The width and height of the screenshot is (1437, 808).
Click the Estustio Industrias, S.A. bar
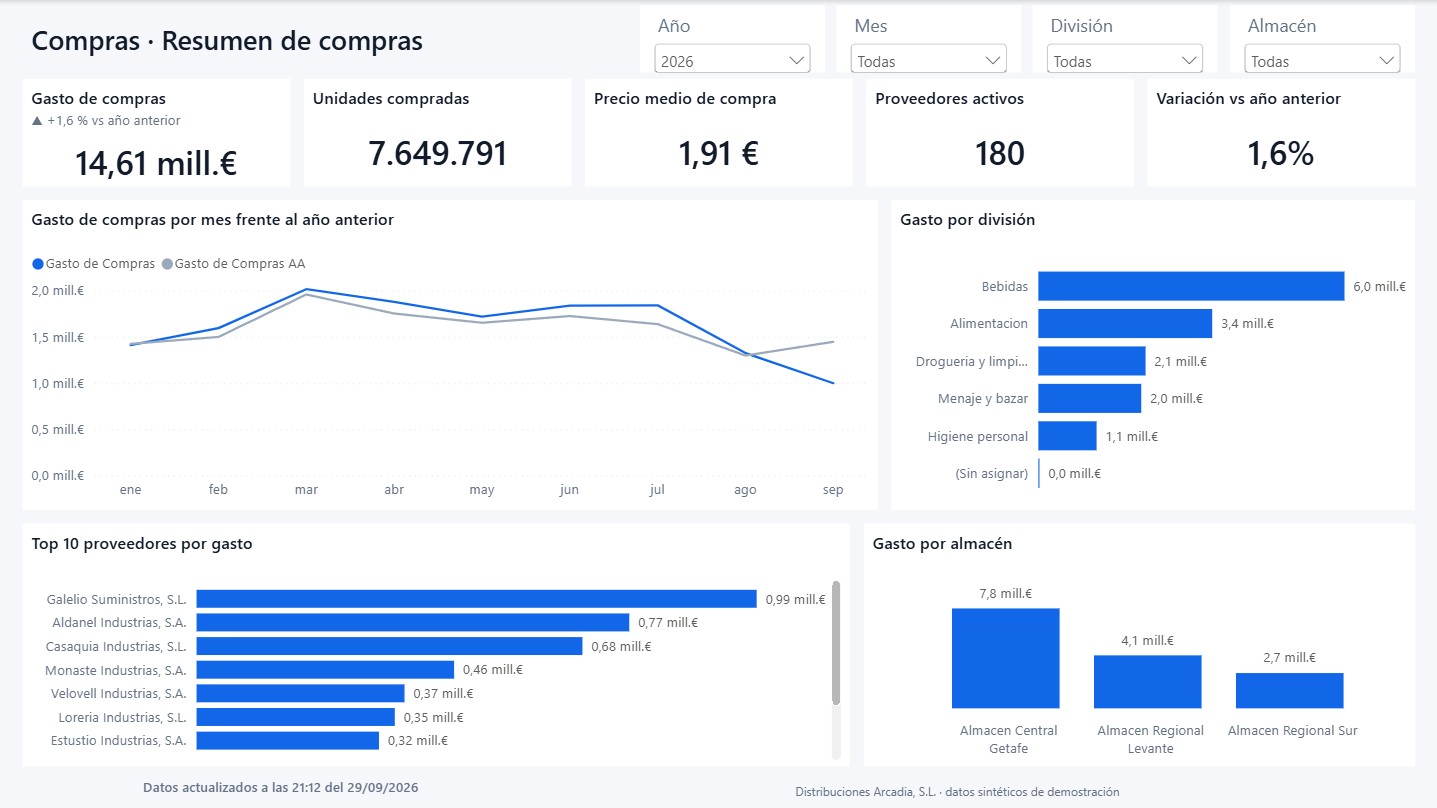(287, 741)
